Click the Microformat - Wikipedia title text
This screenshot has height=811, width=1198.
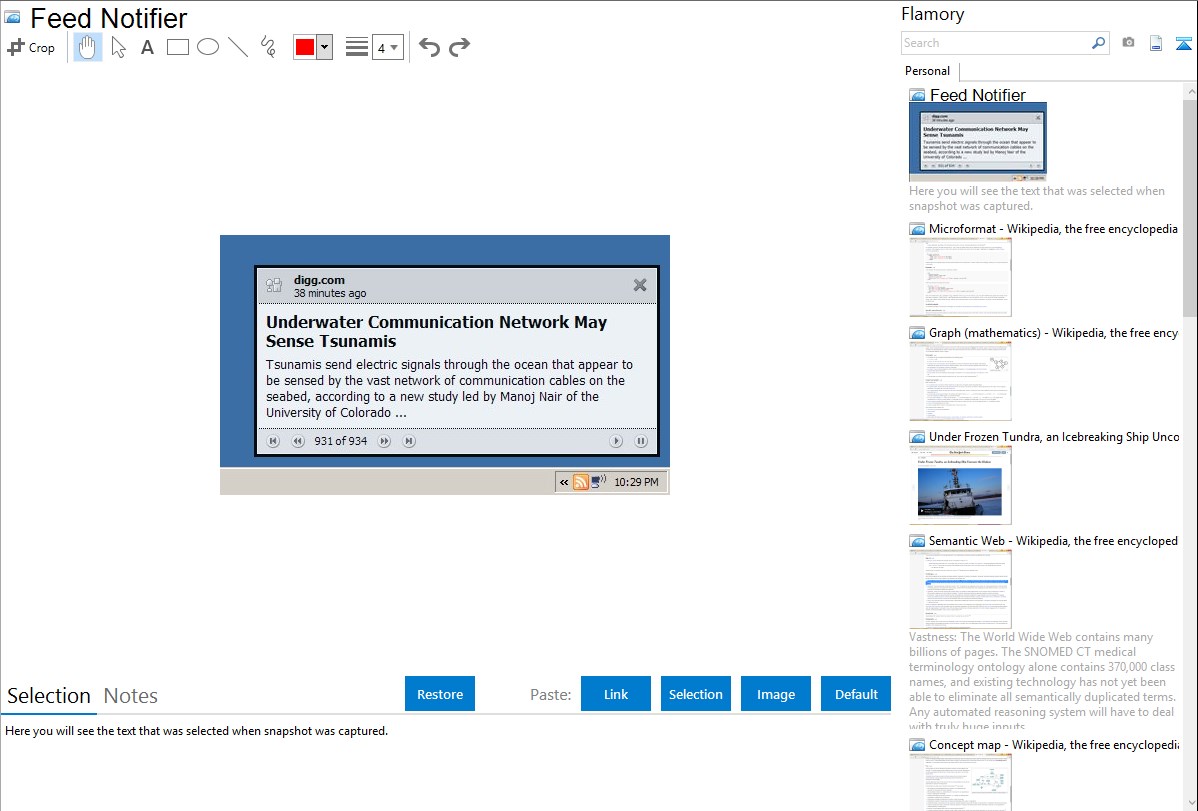[x=1053, y=229]
